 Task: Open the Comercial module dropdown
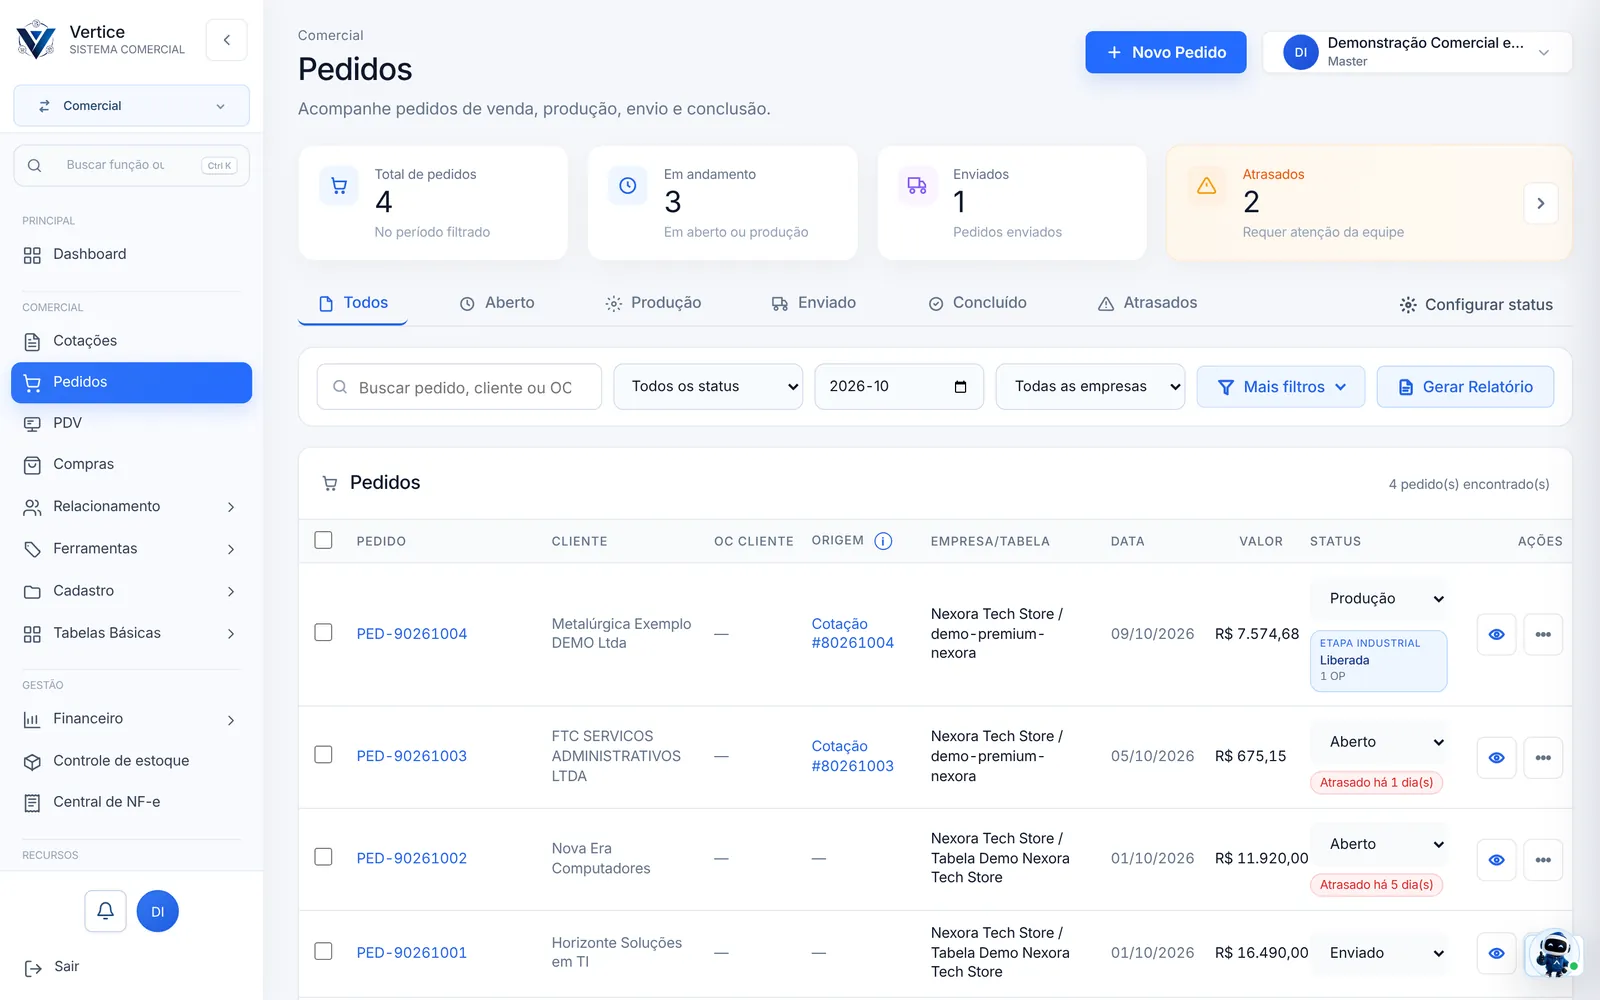pyautogui.click(x=131, y=106)
